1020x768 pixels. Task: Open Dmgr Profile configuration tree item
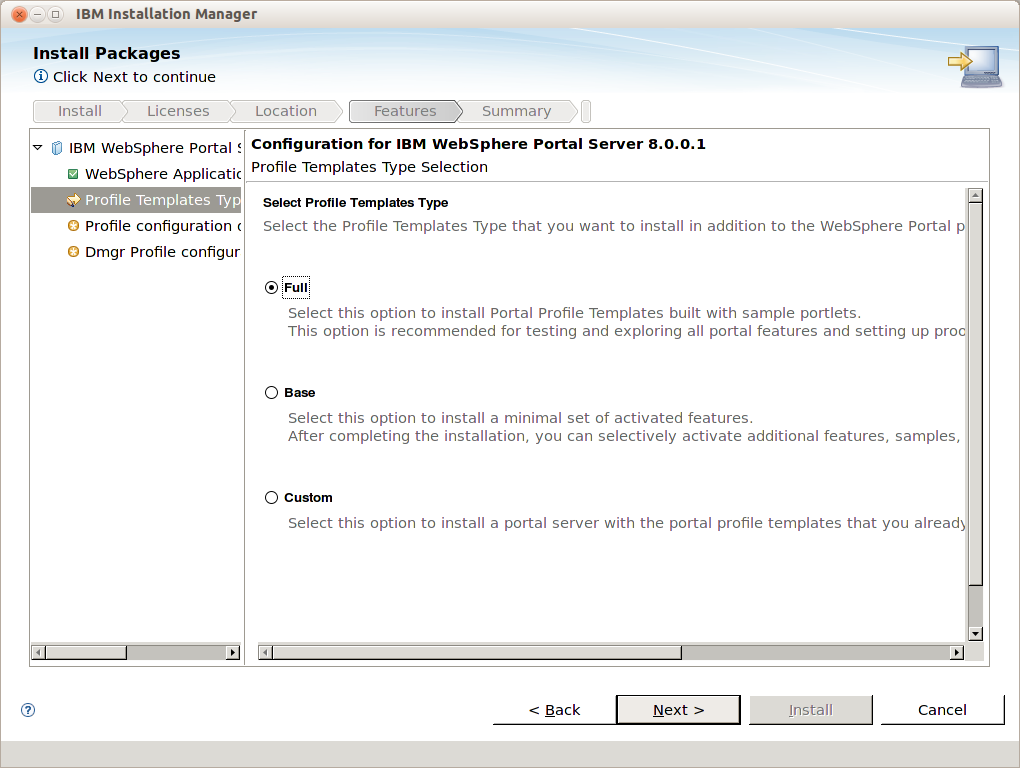(x=162, y=252)
